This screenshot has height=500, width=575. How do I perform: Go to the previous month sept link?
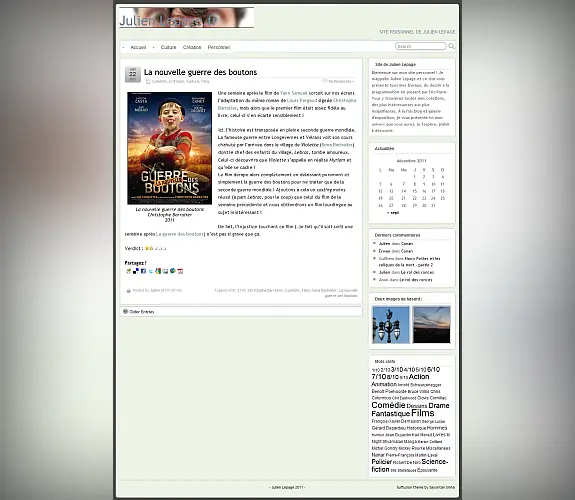[x=393, y=213]
